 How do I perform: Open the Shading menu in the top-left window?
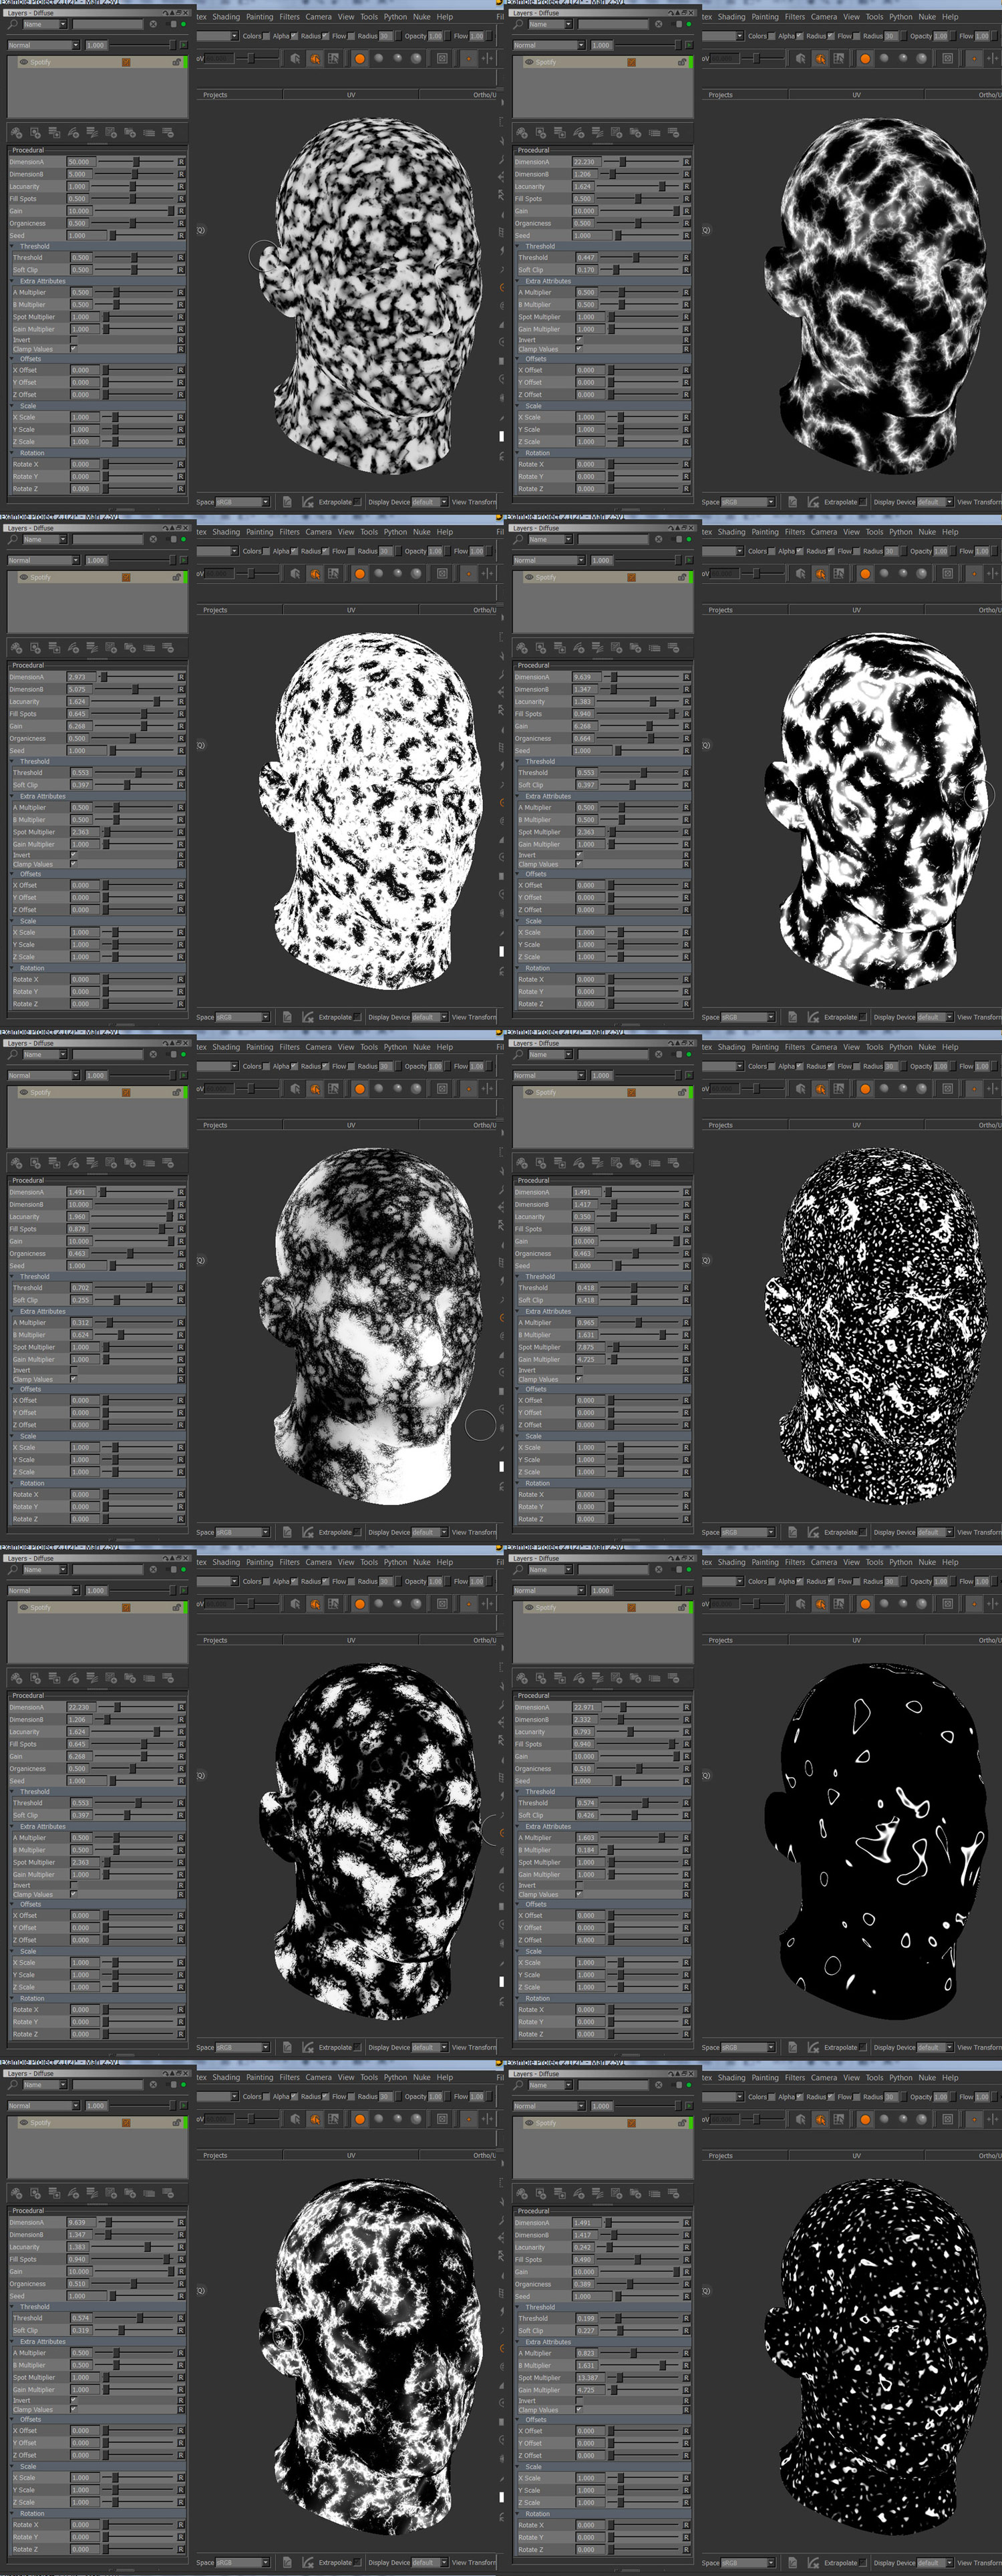(x=226, y=17)
